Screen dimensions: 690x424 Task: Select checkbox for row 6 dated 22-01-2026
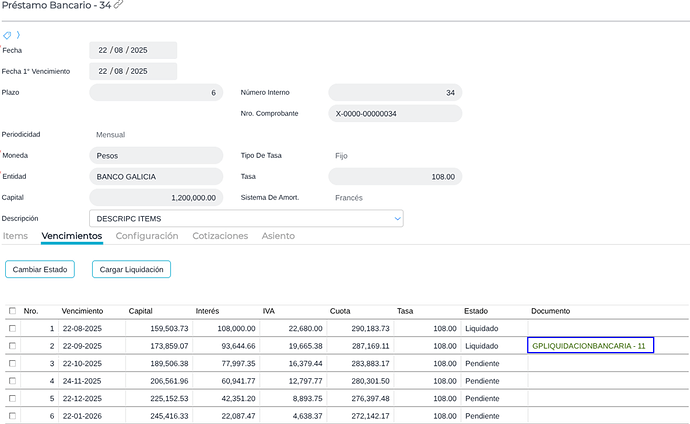(12, 415)
